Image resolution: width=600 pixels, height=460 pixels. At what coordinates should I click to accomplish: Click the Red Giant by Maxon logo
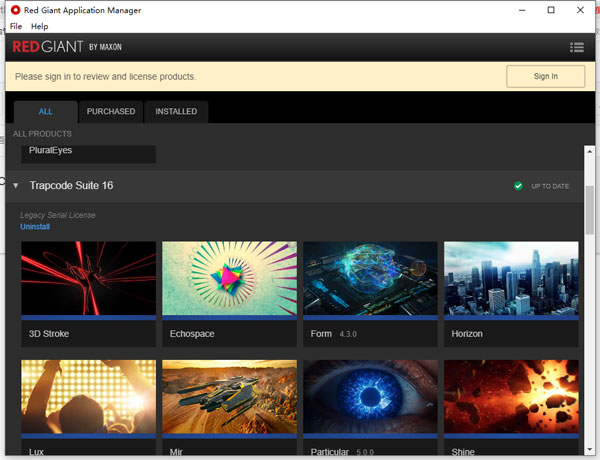pyautogui.click(x=67, y=47)
